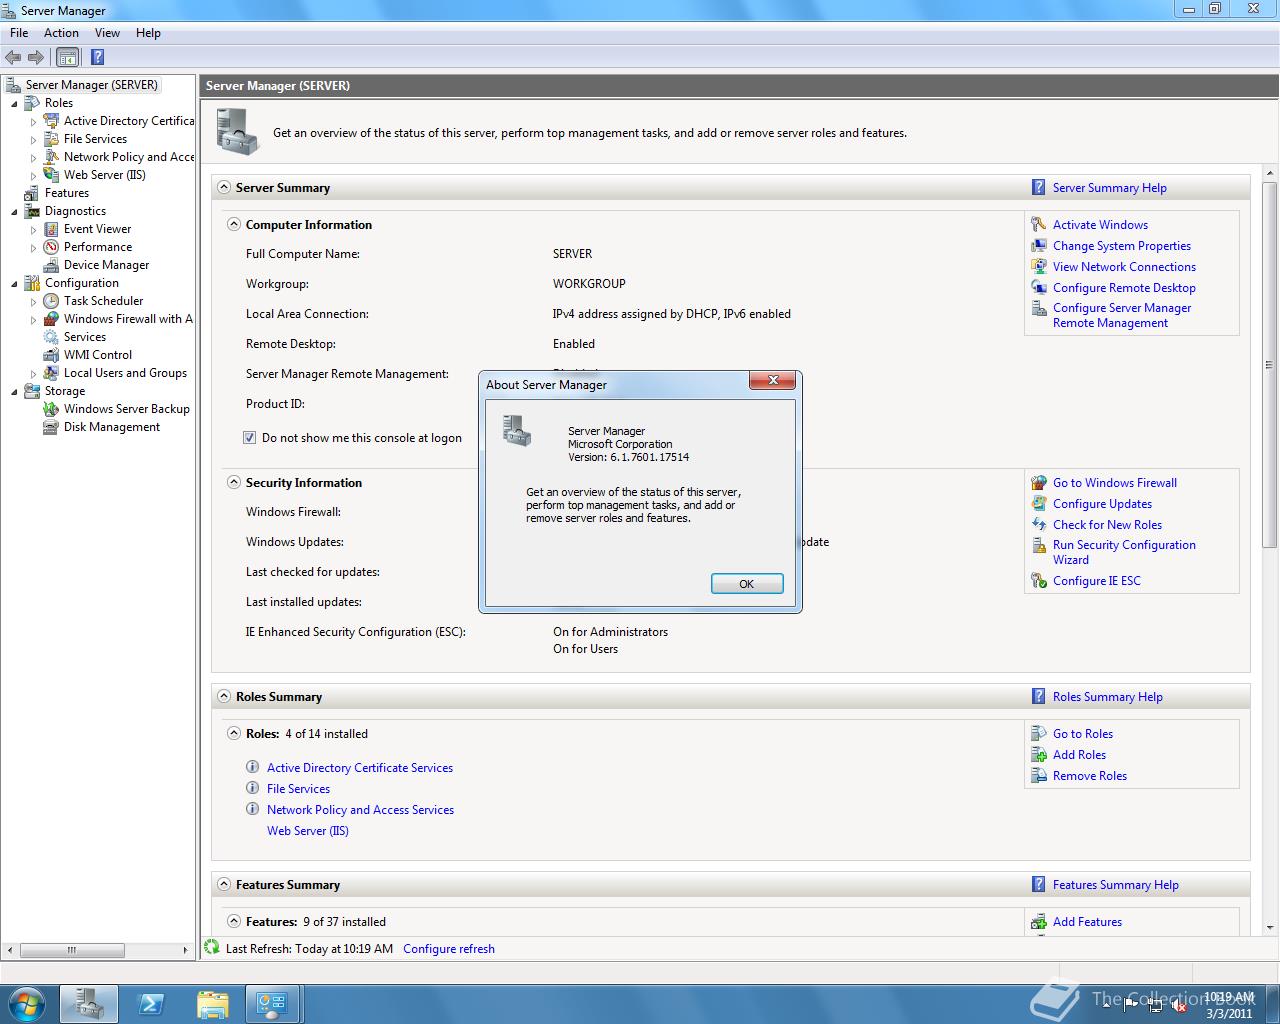Viewport: 1280px width, 1024px height.
Task: Click the Performance tree icon
Action: (51, 247)
